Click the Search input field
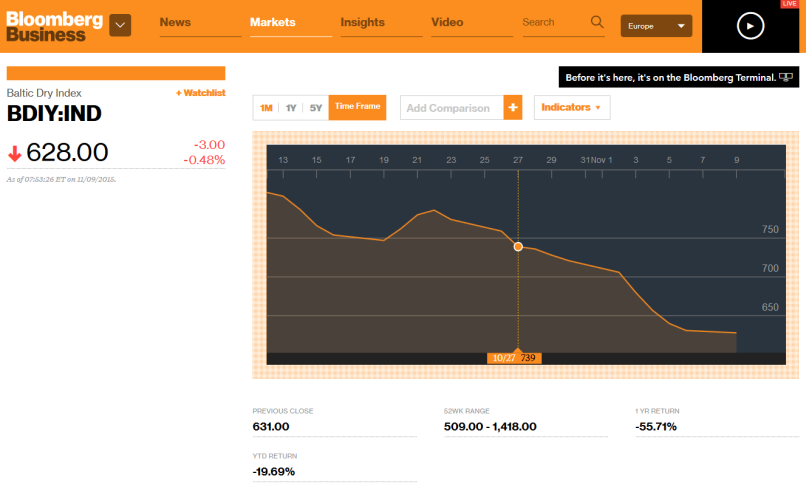 pos(550,22)
